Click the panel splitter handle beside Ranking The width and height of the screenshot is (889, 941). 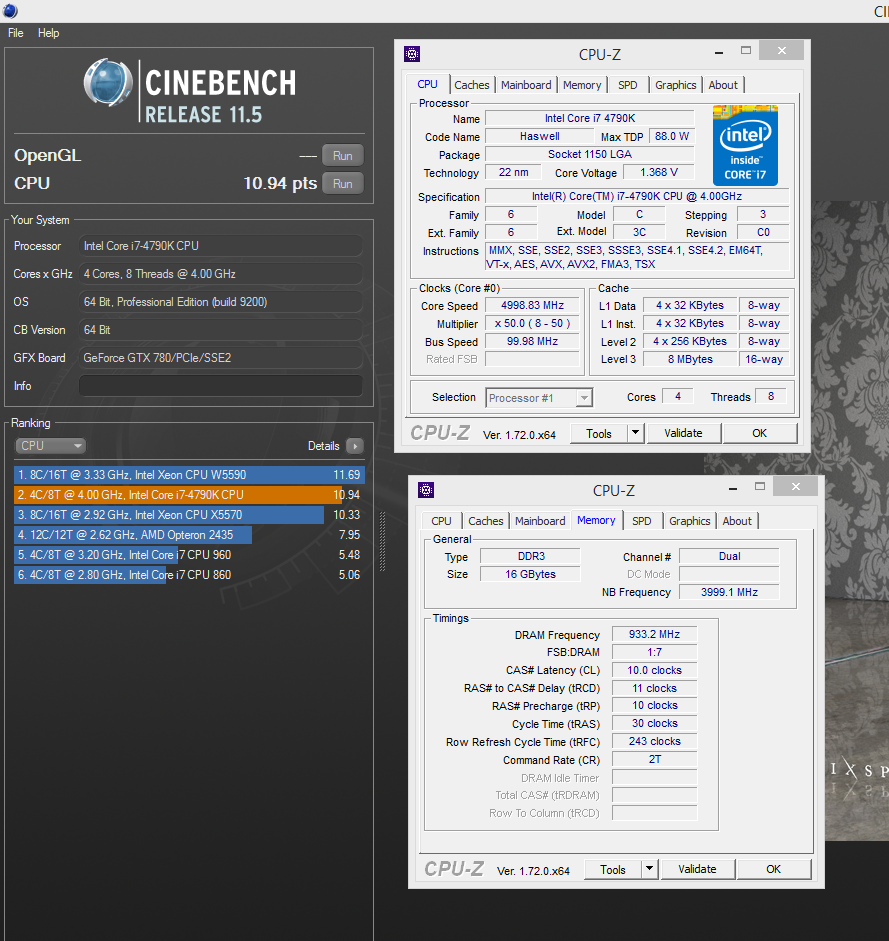pos(382,541)
